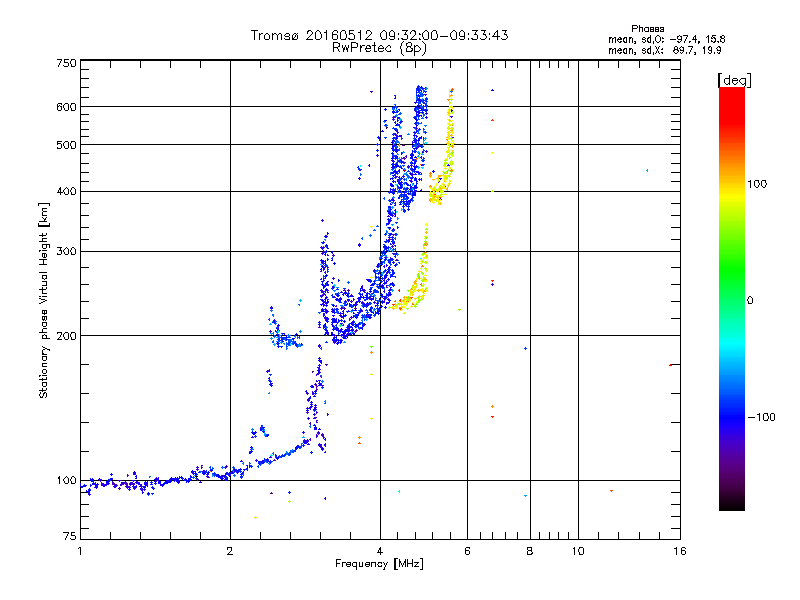Click colorbar tick label "0"
Screen dimensions: 800x600
click(750, 301)
